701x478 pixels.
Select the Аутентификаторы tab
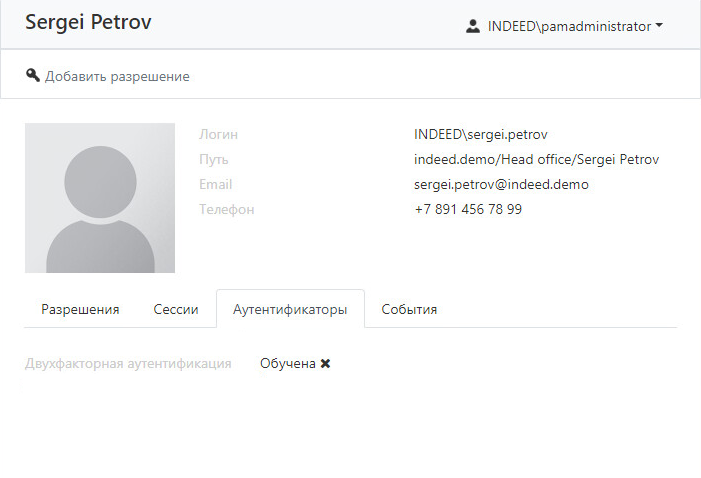(290, 309)
